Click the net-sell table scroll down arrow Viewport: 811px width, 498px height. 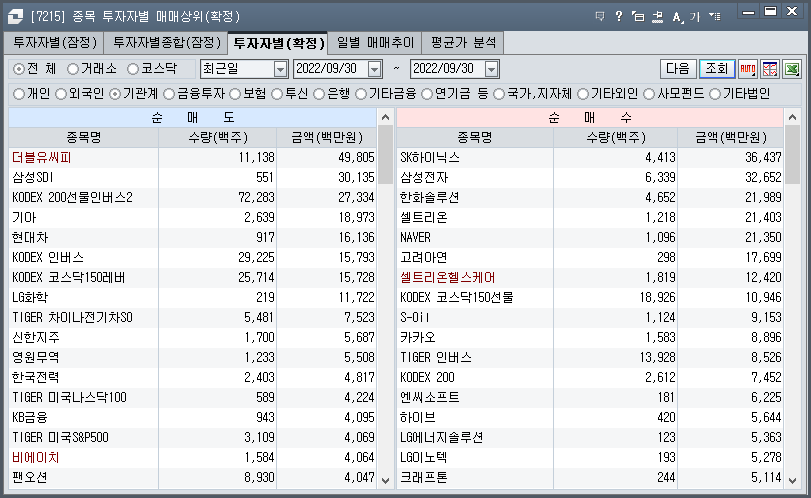[x=385, y=480]
